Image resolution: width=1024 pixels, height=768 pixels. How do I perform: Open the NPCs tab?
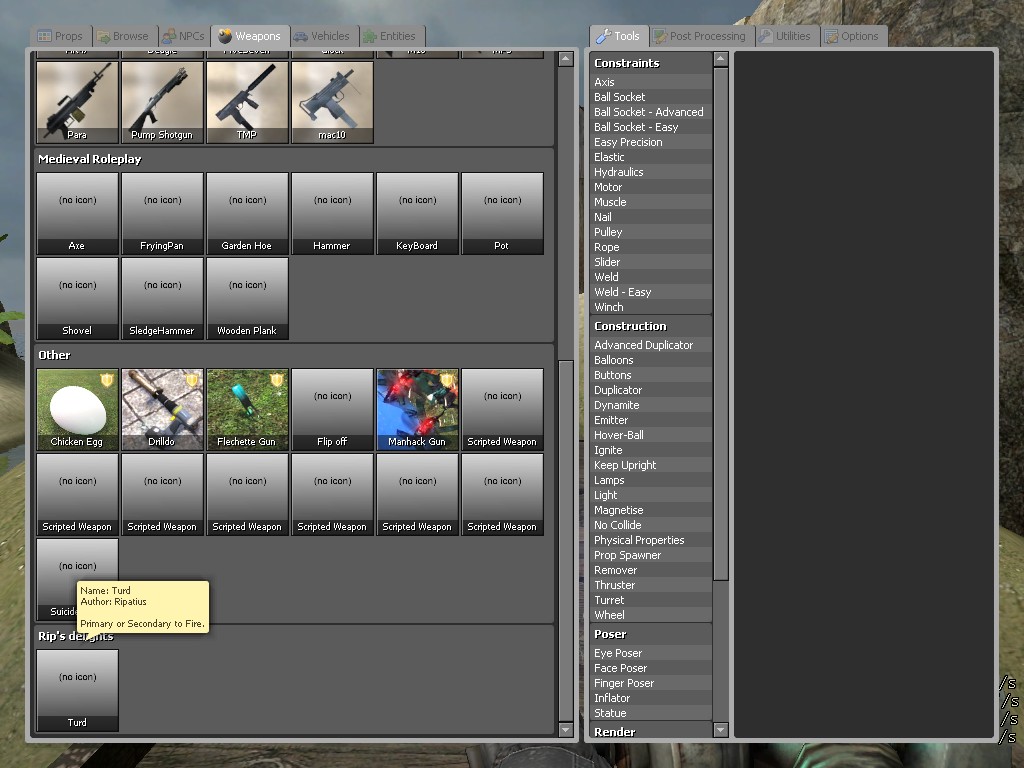coord(183,36)
